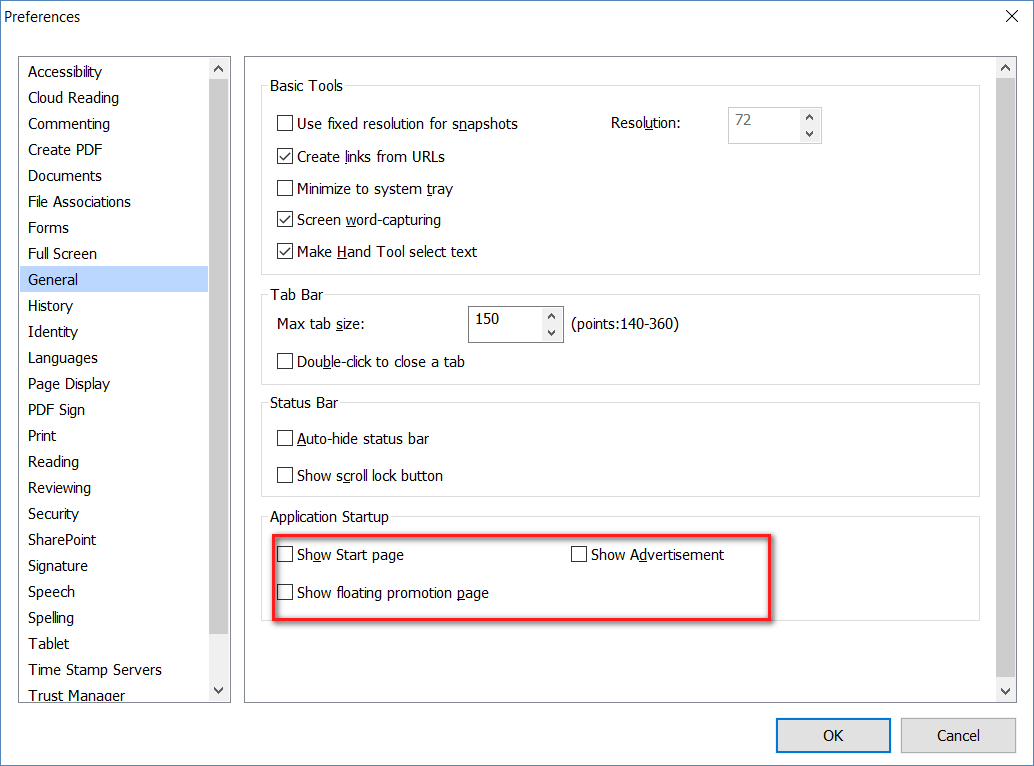Cancel the Preferences dialog
This screenshot has width=1034, height=766.
[x=957, y=735]
